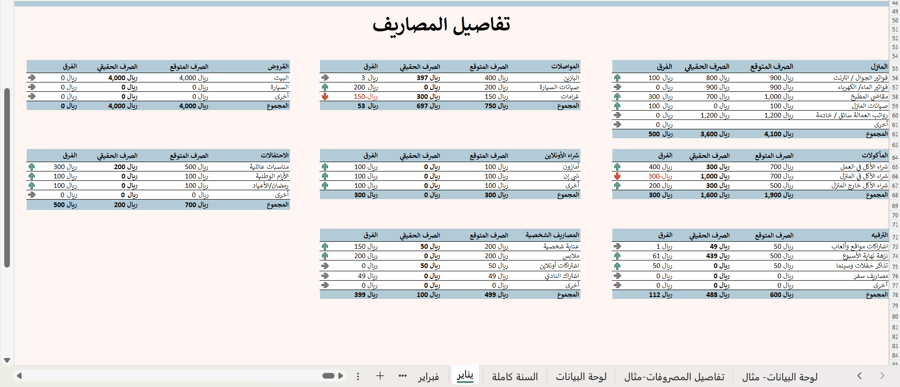Viewport: 900px width, 387px height.
Task: Click the gray arrow in البنزين row
Action: (325, 78)
